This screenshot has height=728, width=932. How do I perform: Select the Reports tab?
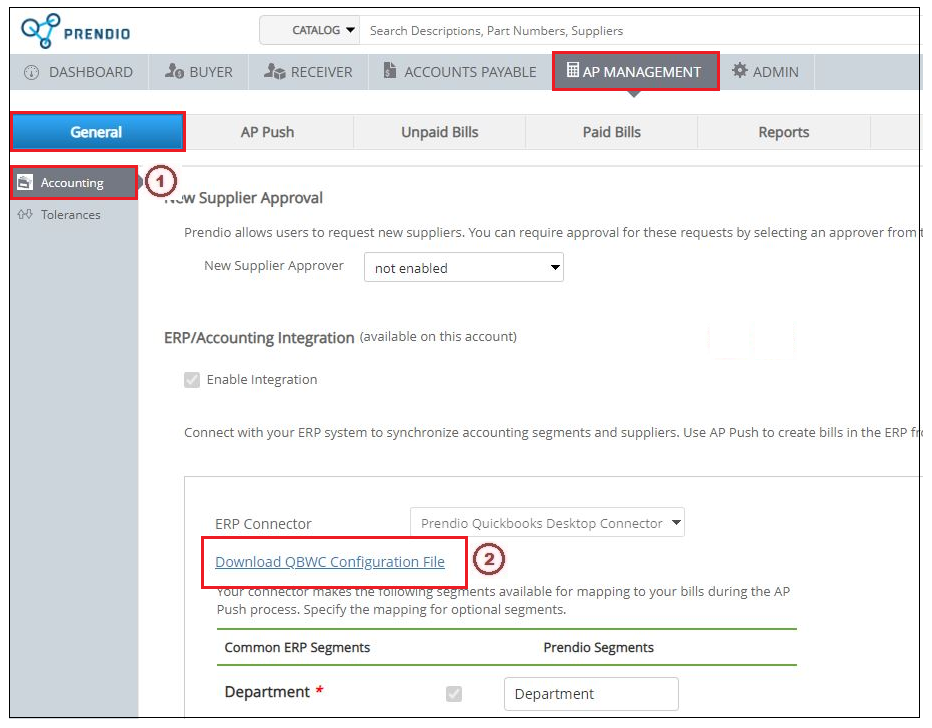784,131
